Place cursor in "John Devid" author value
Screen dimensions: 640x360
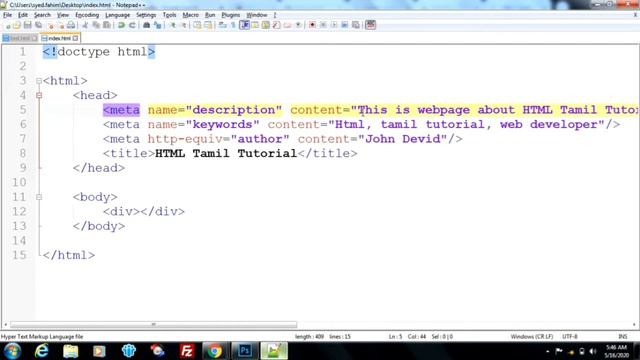403,139
